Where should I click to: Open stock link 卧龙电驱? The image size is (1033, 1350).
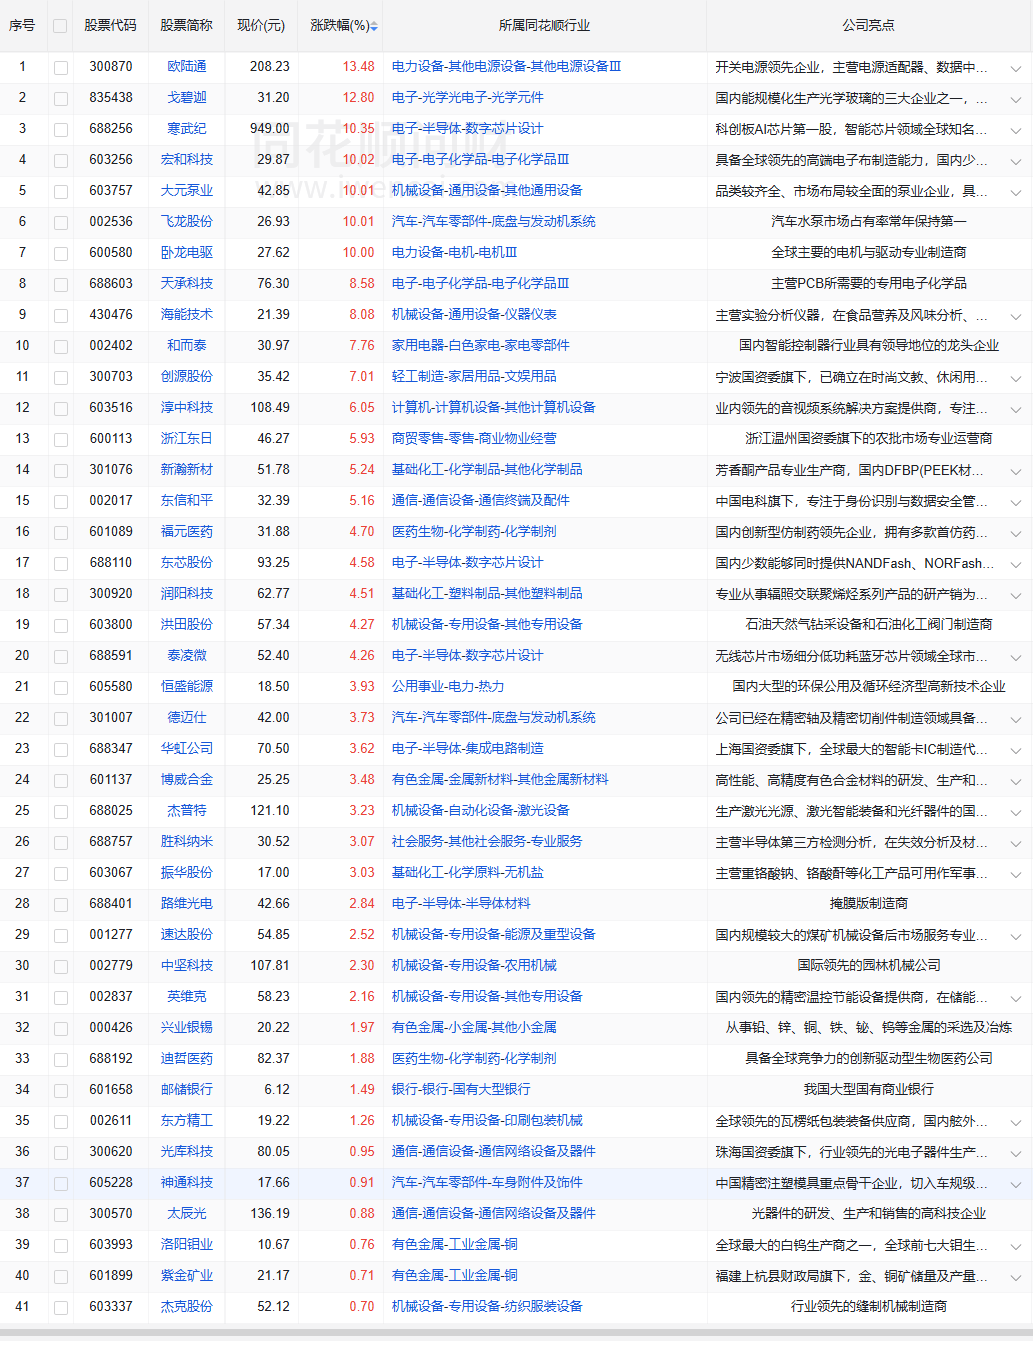click(x=187, y=252)
